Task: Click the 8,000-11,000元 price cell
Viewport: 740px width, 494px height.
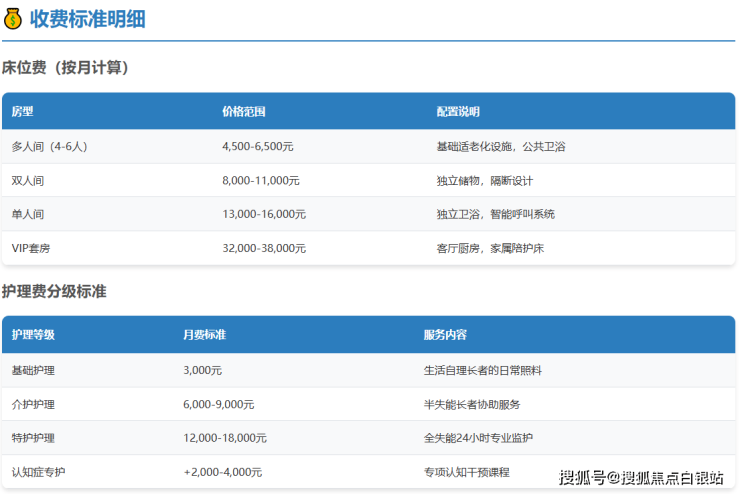Action: (x=260, y=181)
